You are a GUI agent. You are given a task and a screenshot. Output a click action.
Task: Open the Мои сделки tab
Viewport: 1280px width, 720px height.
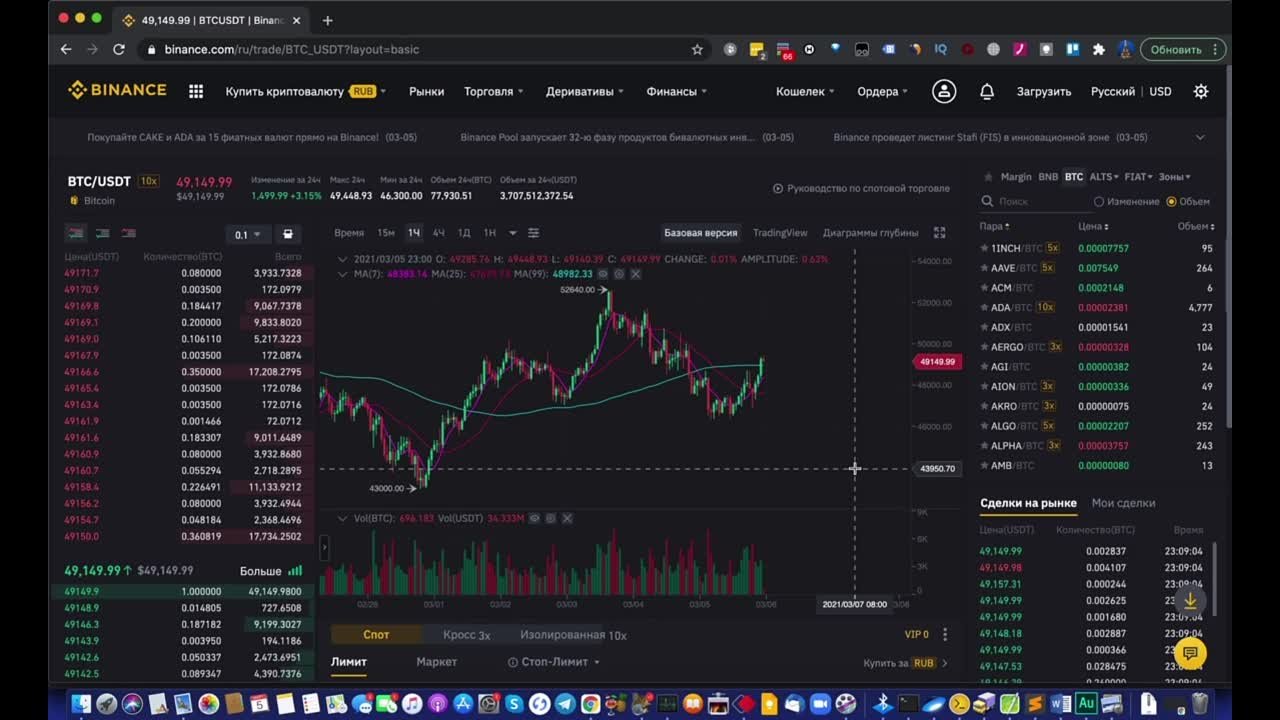click(1123, 503)
